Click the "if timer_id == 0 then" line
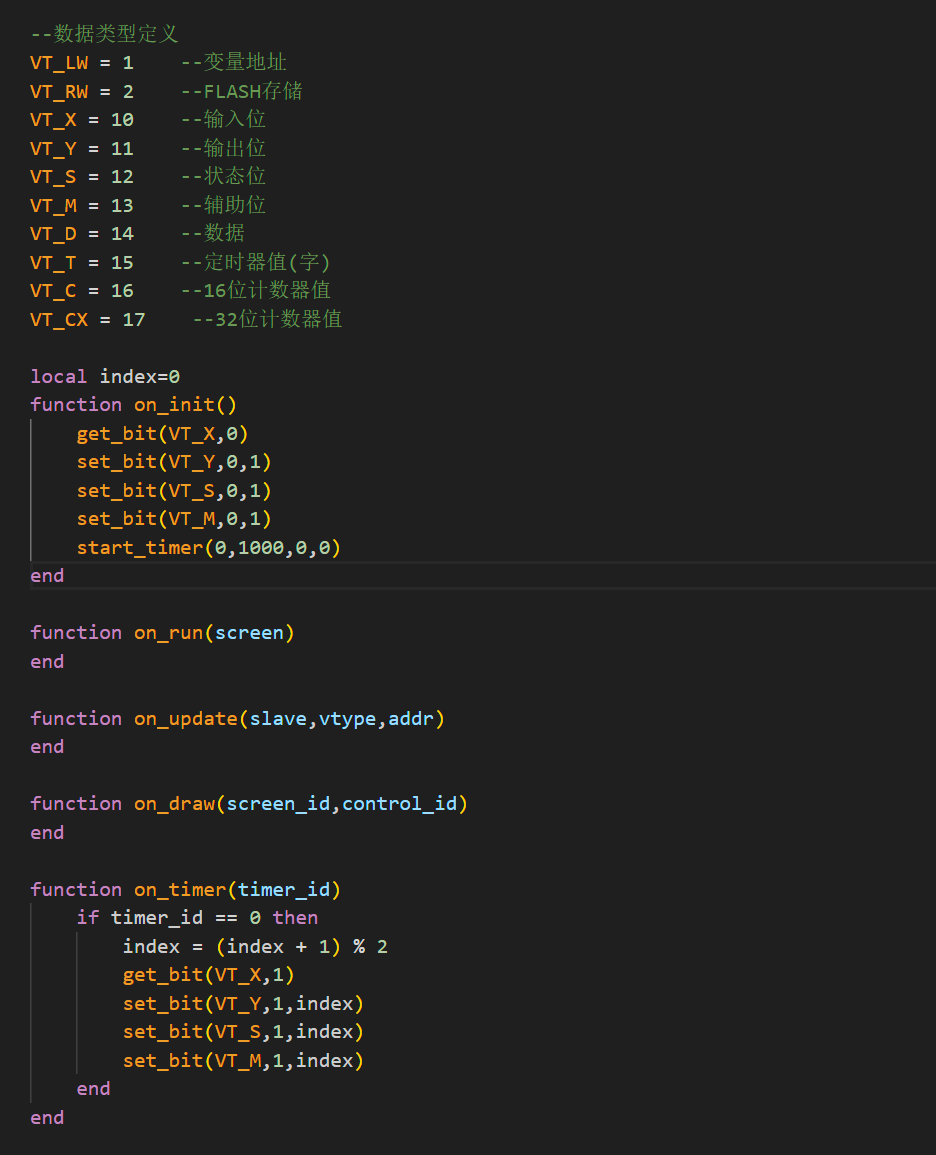 coord(197,918)
